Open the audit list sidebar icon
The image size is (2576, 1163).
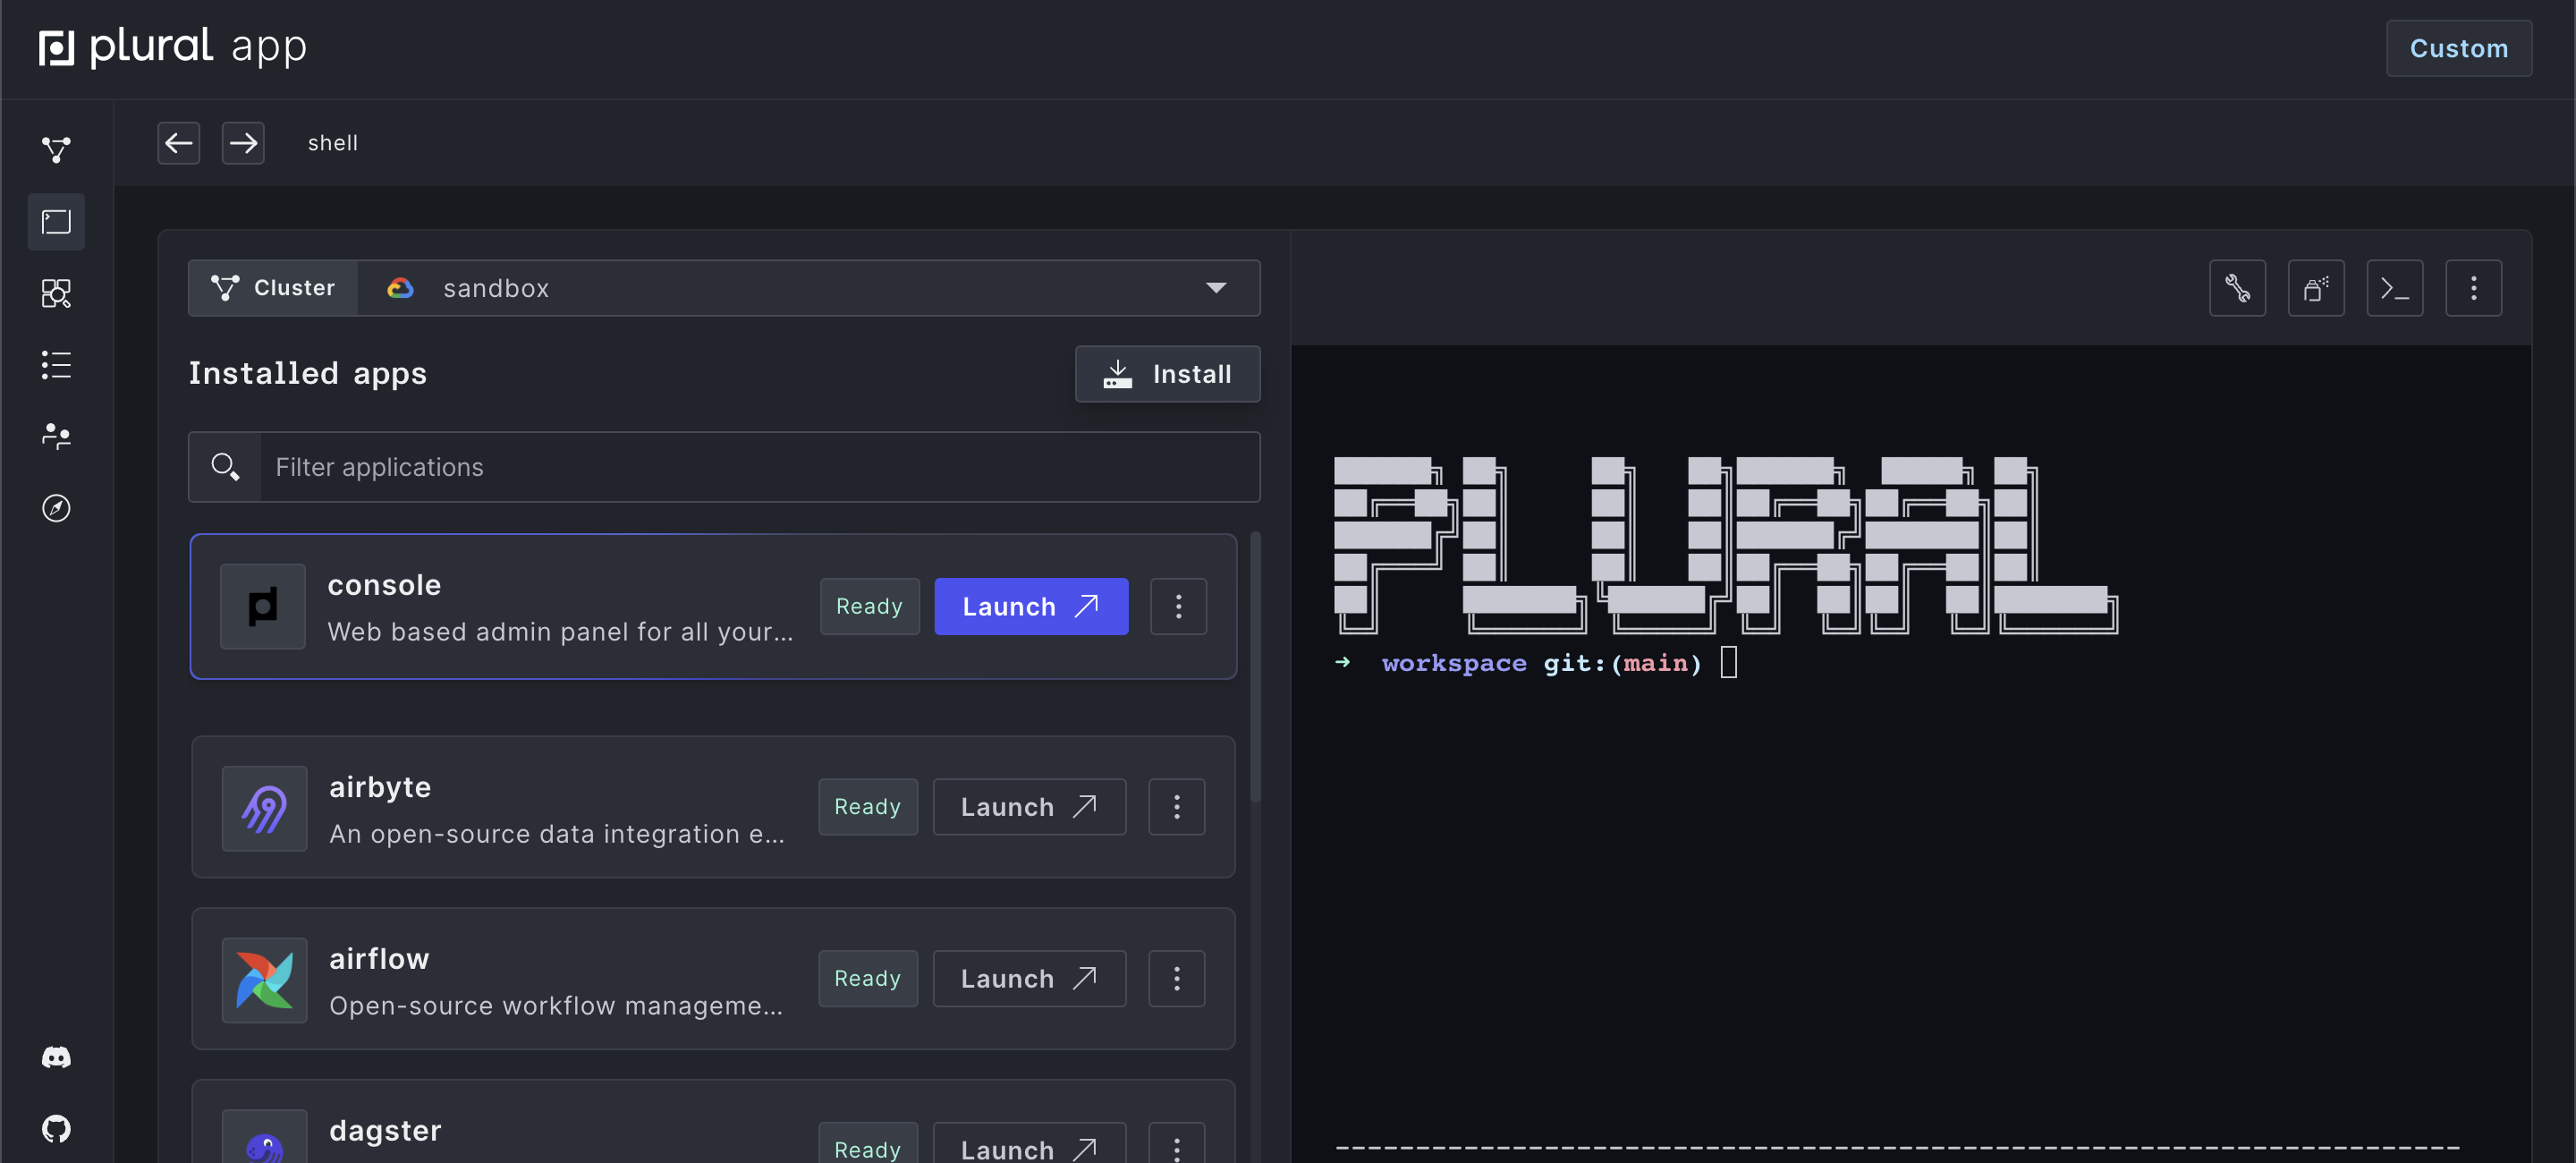[56, 365]
